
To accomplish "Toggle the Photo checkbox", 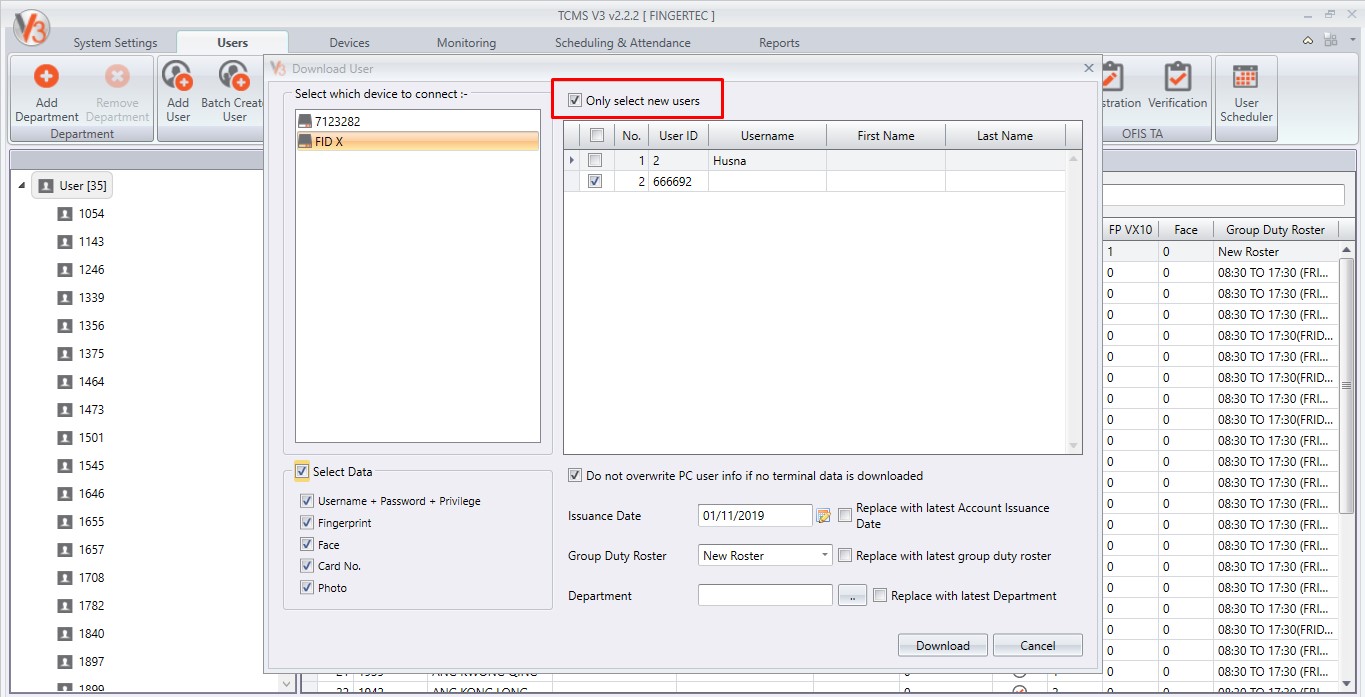I will [307, 588].
